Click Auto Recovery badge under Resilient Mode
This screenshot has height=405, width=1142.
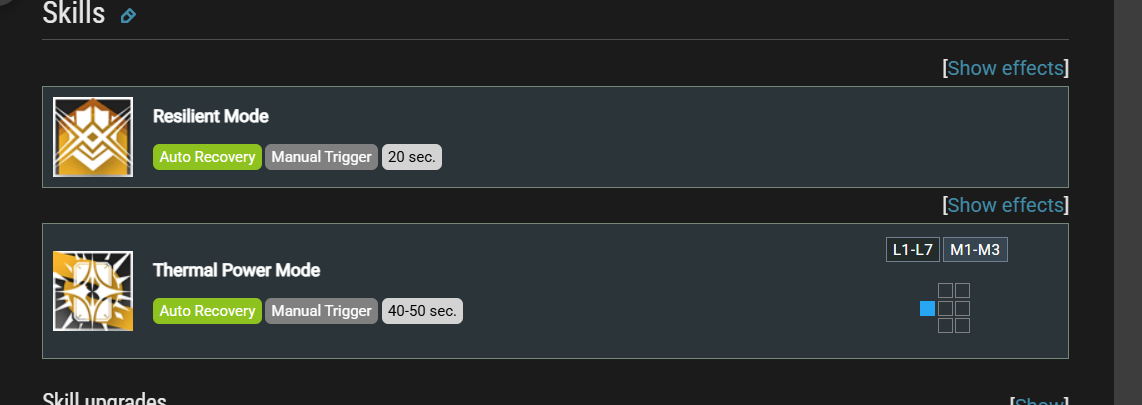point(207,157)
